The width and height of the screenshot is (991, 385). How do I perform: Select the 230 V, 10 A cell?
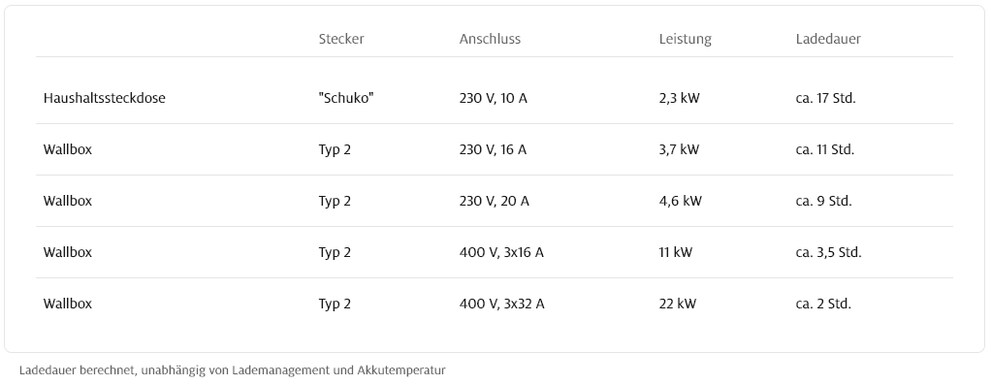[493, 99]
